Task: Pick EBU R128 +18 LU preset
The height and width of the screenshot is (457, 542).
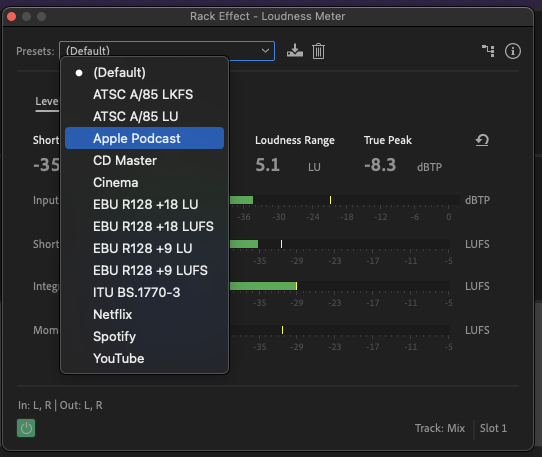Action: pos(144,204)
